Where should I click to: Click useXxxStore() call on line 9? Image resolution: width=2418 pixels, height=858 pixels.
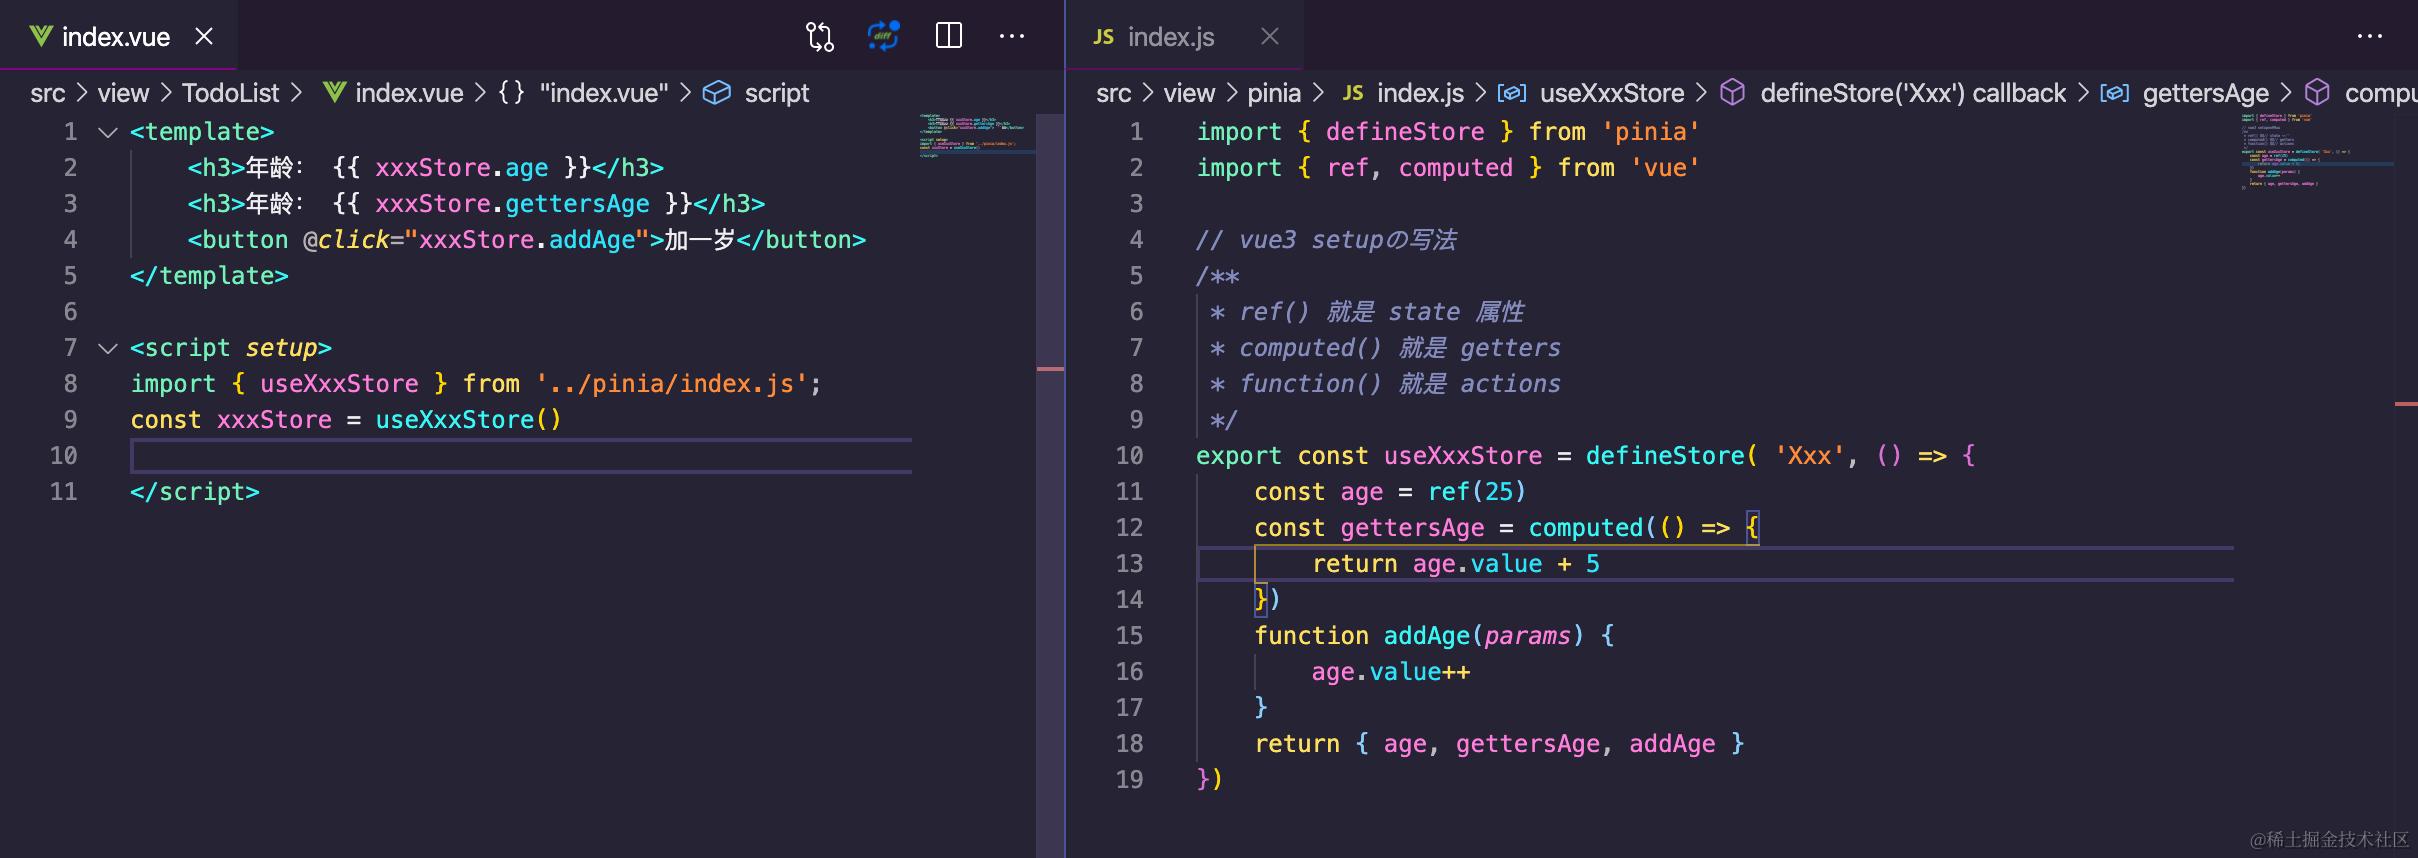468,420
